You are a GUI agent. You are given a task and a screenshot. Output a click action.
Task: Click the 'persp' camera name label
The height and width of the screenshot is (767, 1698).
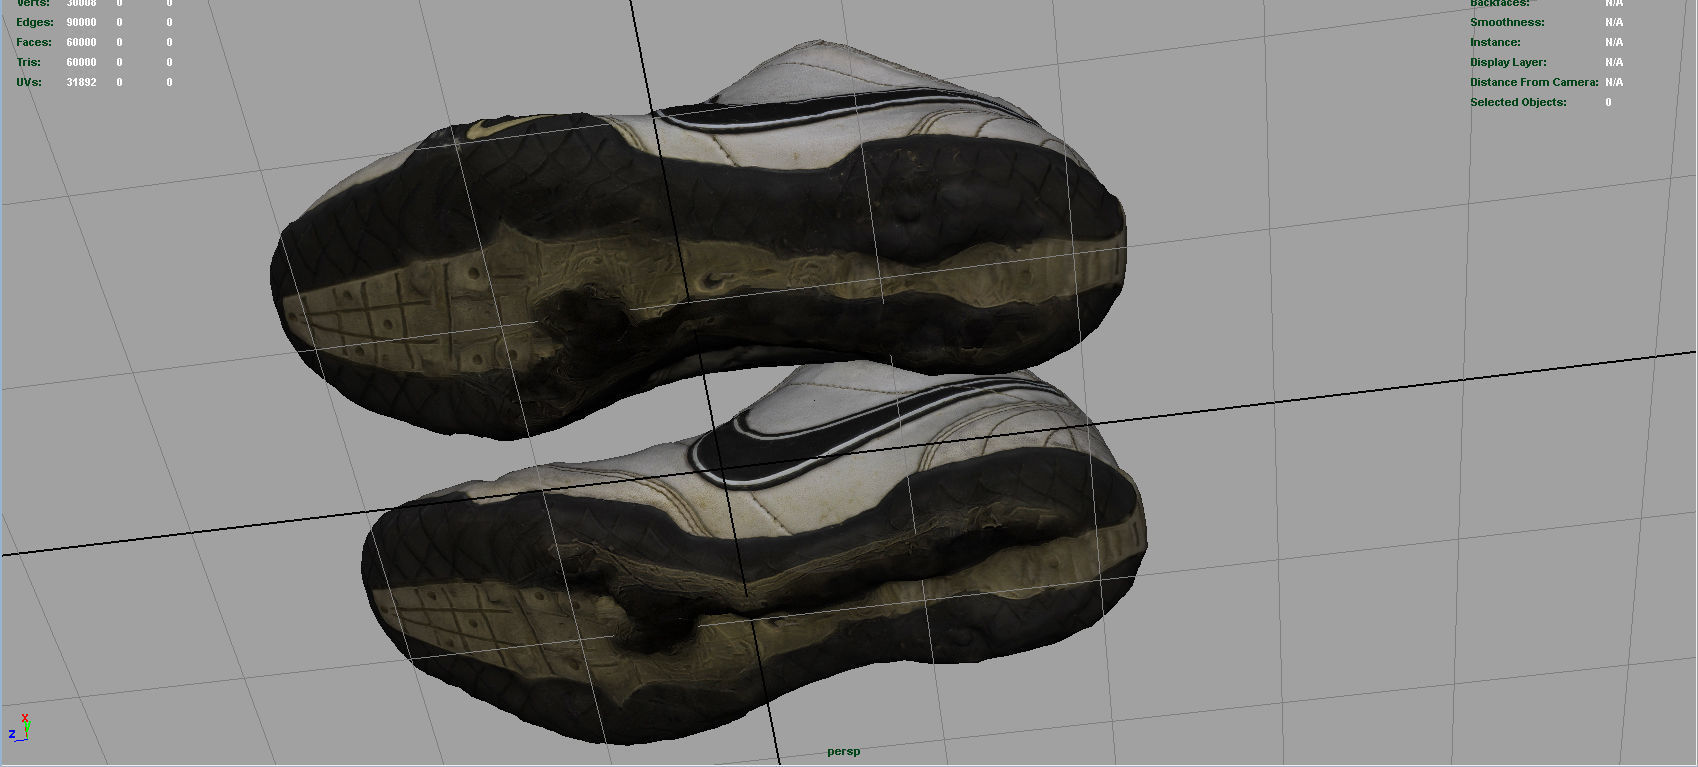tap(843, 751)
